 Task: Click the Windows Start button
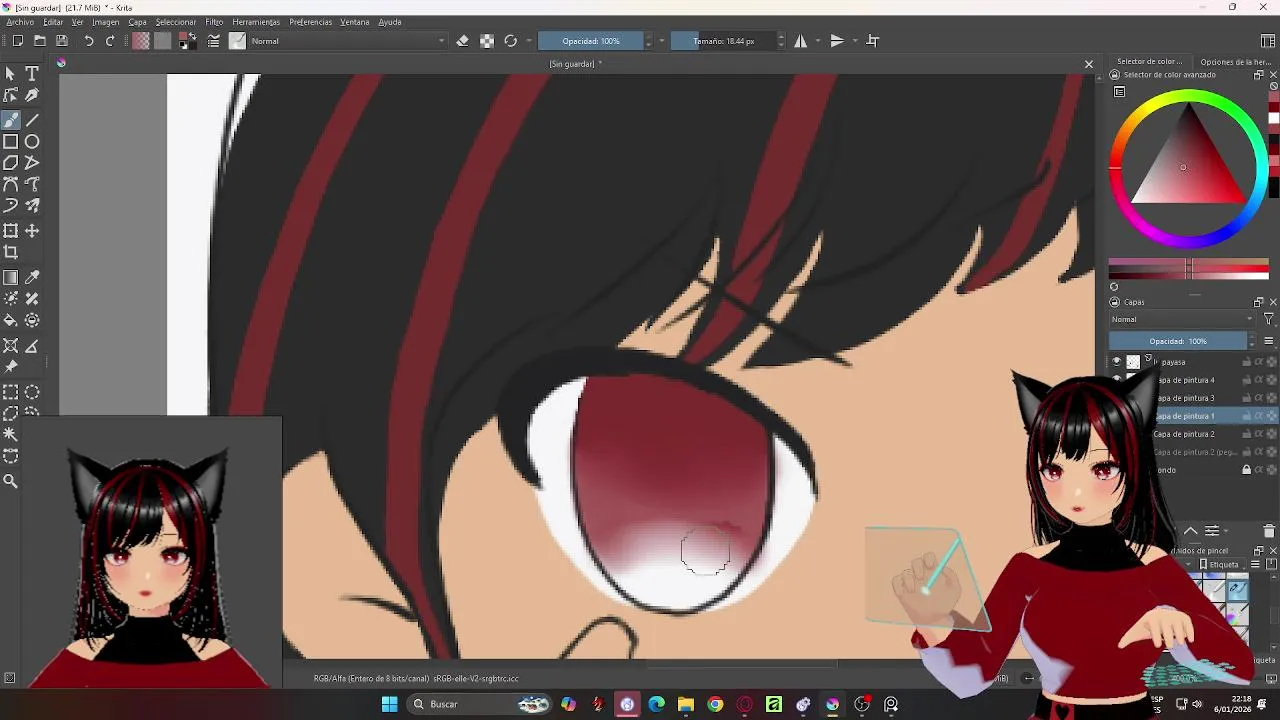[389, 705]
